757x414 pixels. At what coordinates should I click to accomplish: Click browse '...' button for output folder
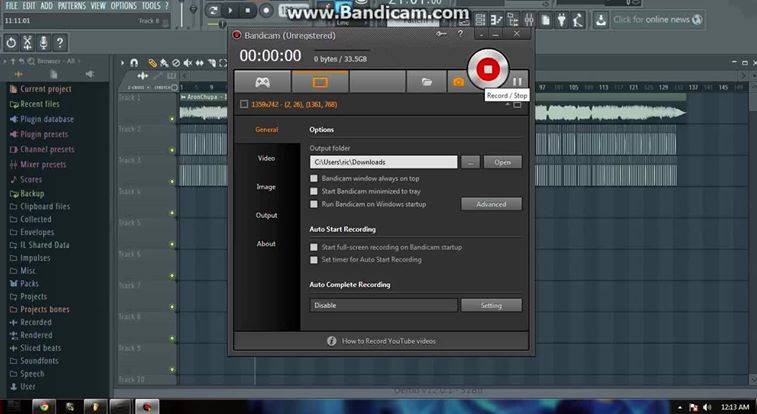pyautogui.click(x=470, y=162)
